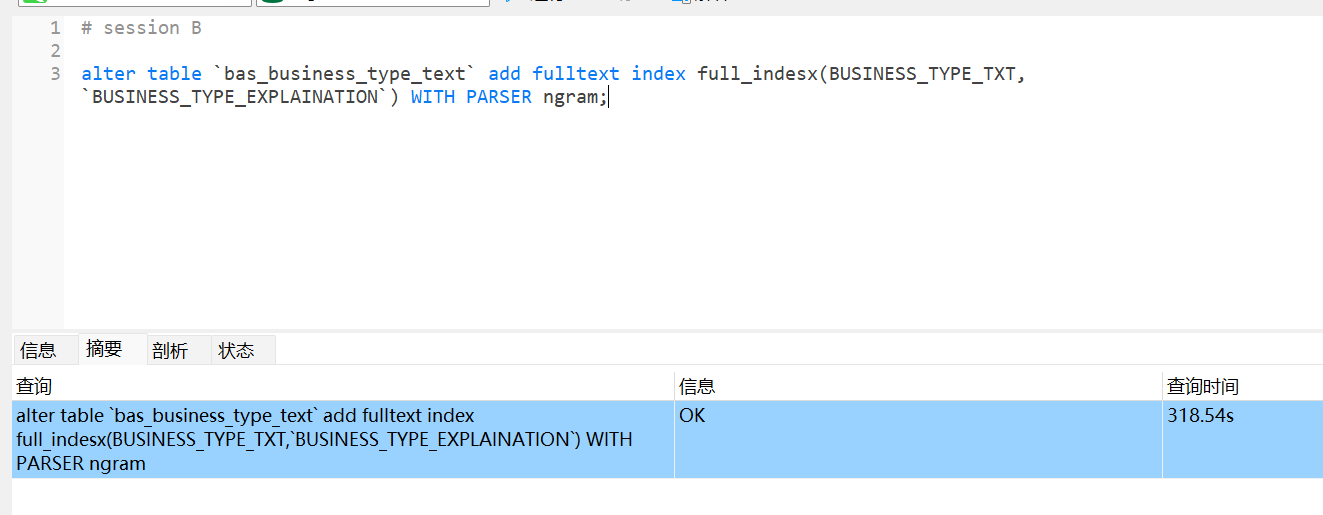Switch to the 信息 tab
The height and width of the screenshot is (515, 1323).
click(x=38, y=350)
